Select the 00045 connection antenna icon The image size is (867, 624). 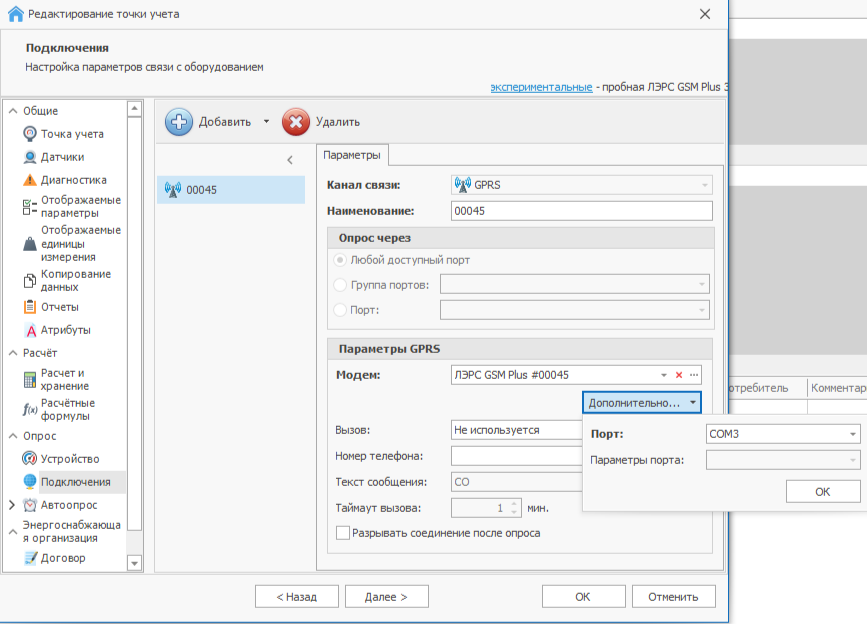click(x=173, y=190)
